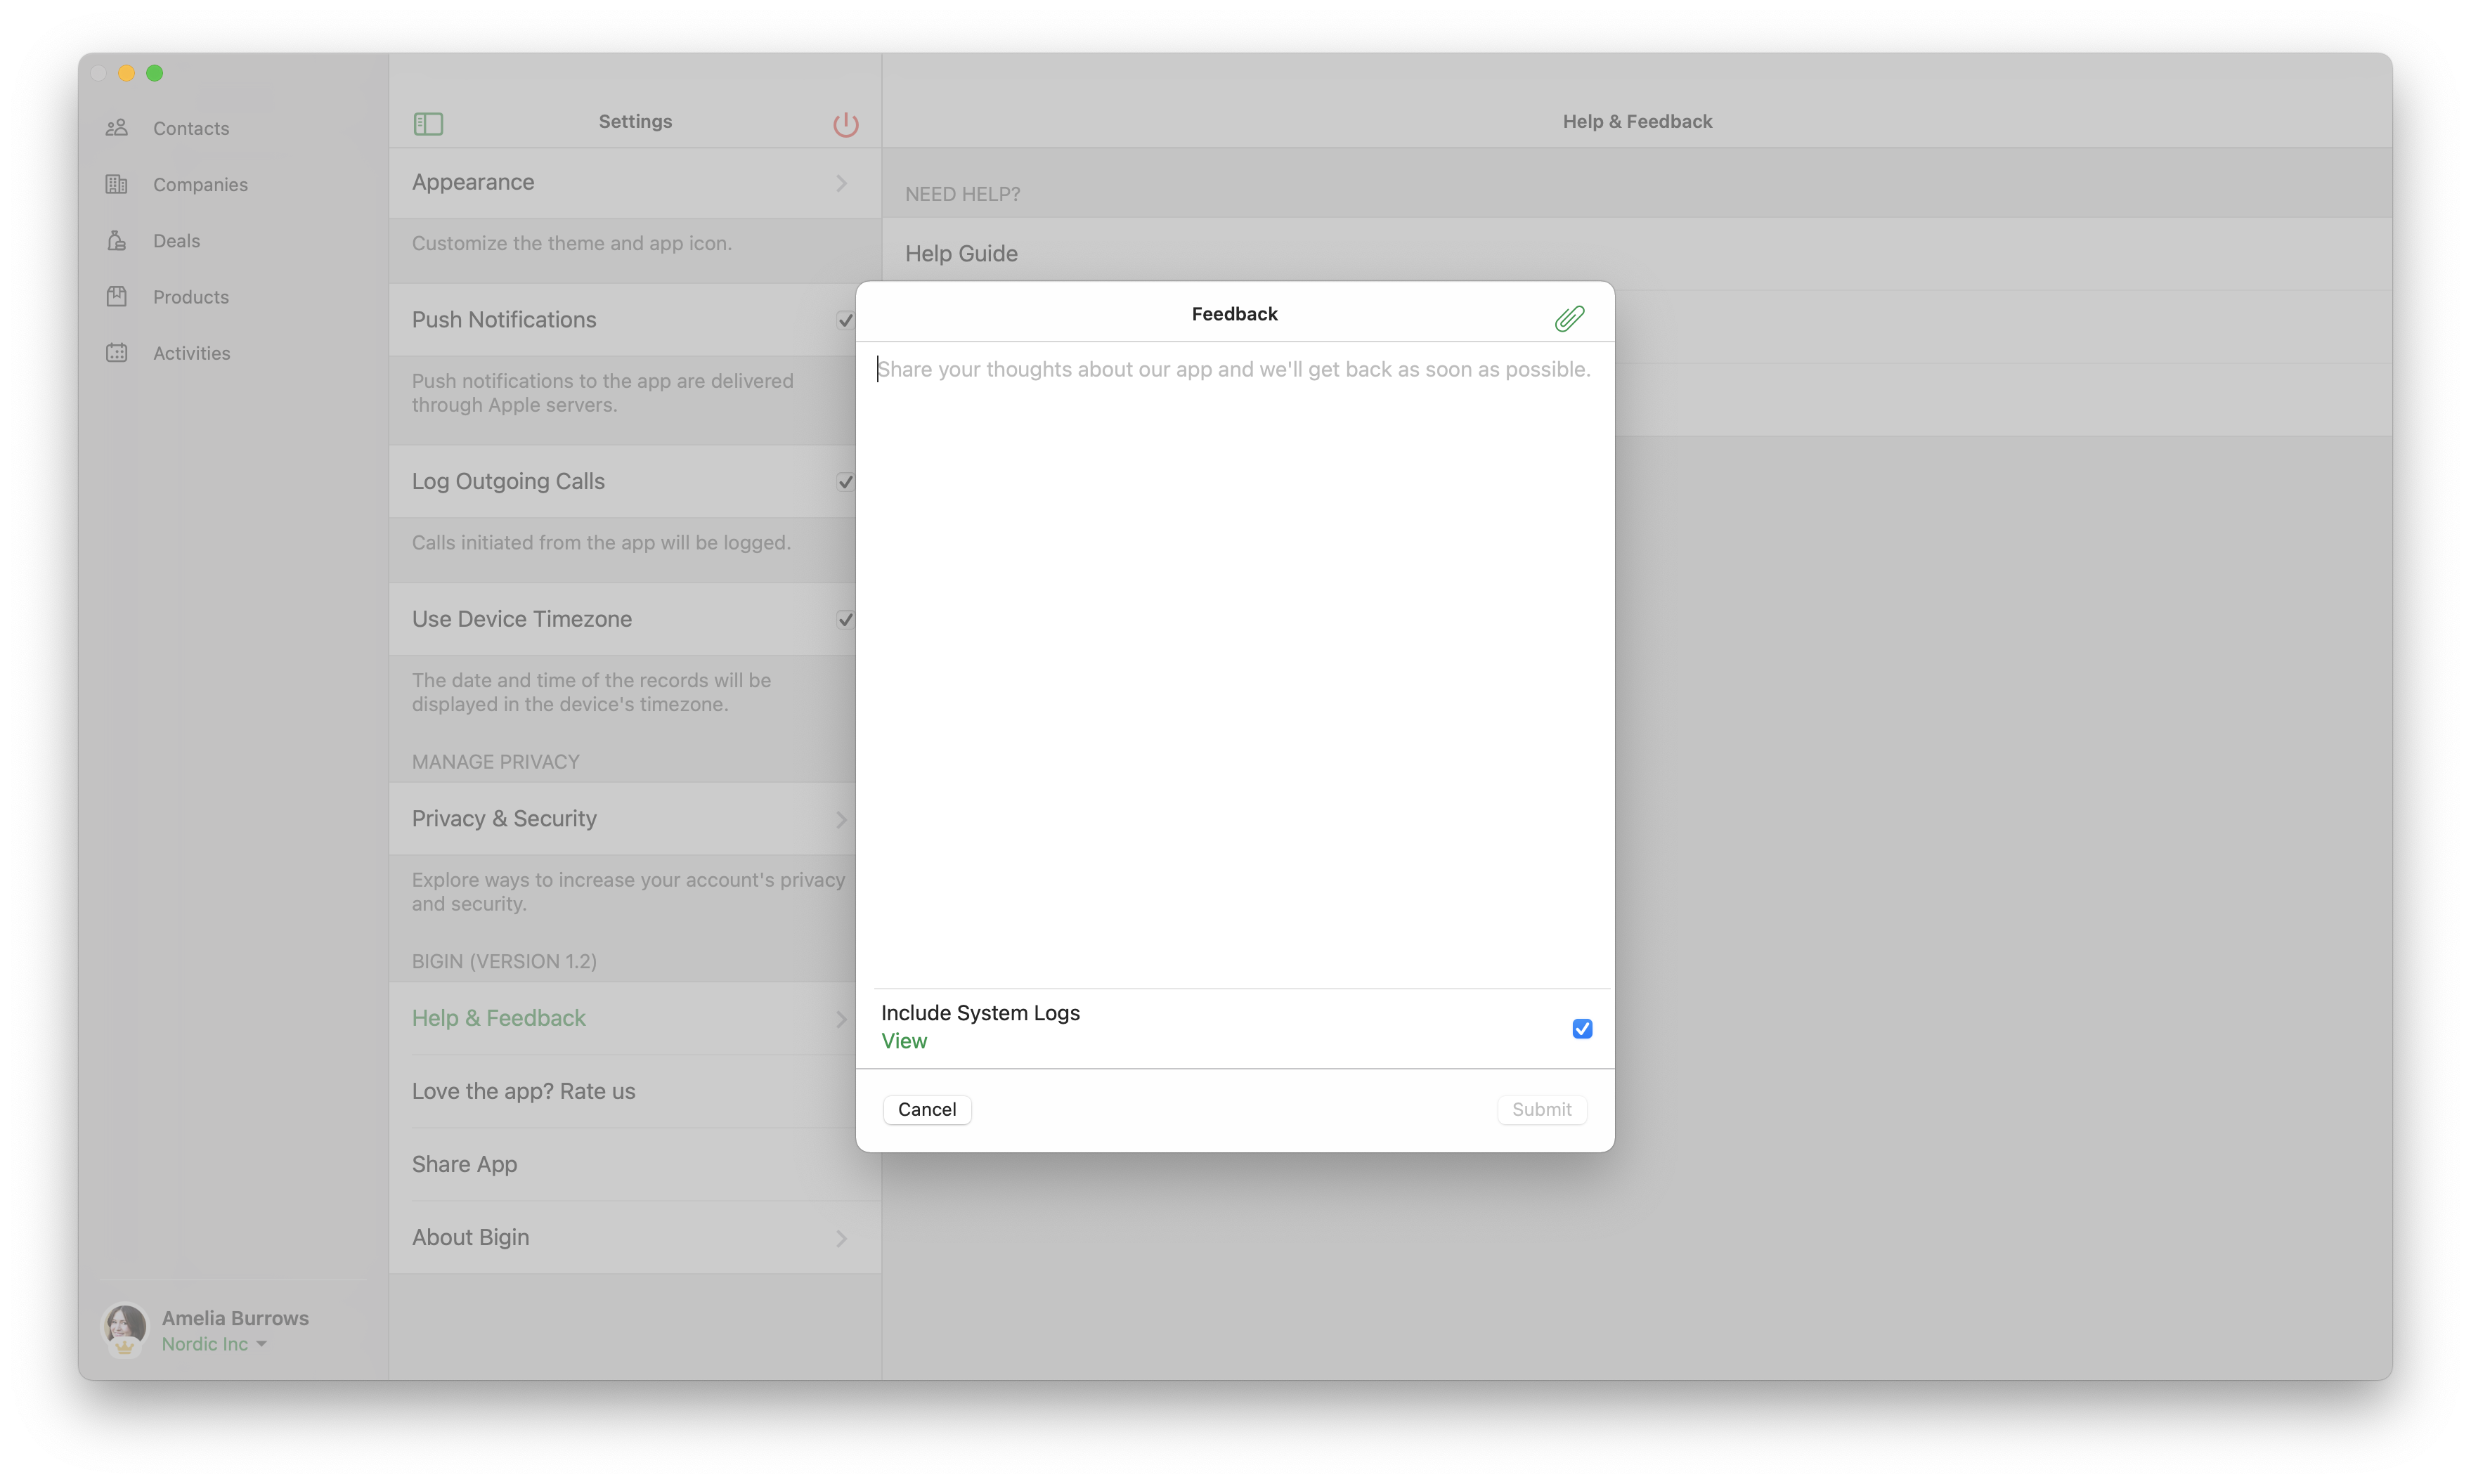Image resolution: width=2471 pixels, height=1484 pixels.
Task: Open Deals in the sidebar
Action: click(176, 241)
